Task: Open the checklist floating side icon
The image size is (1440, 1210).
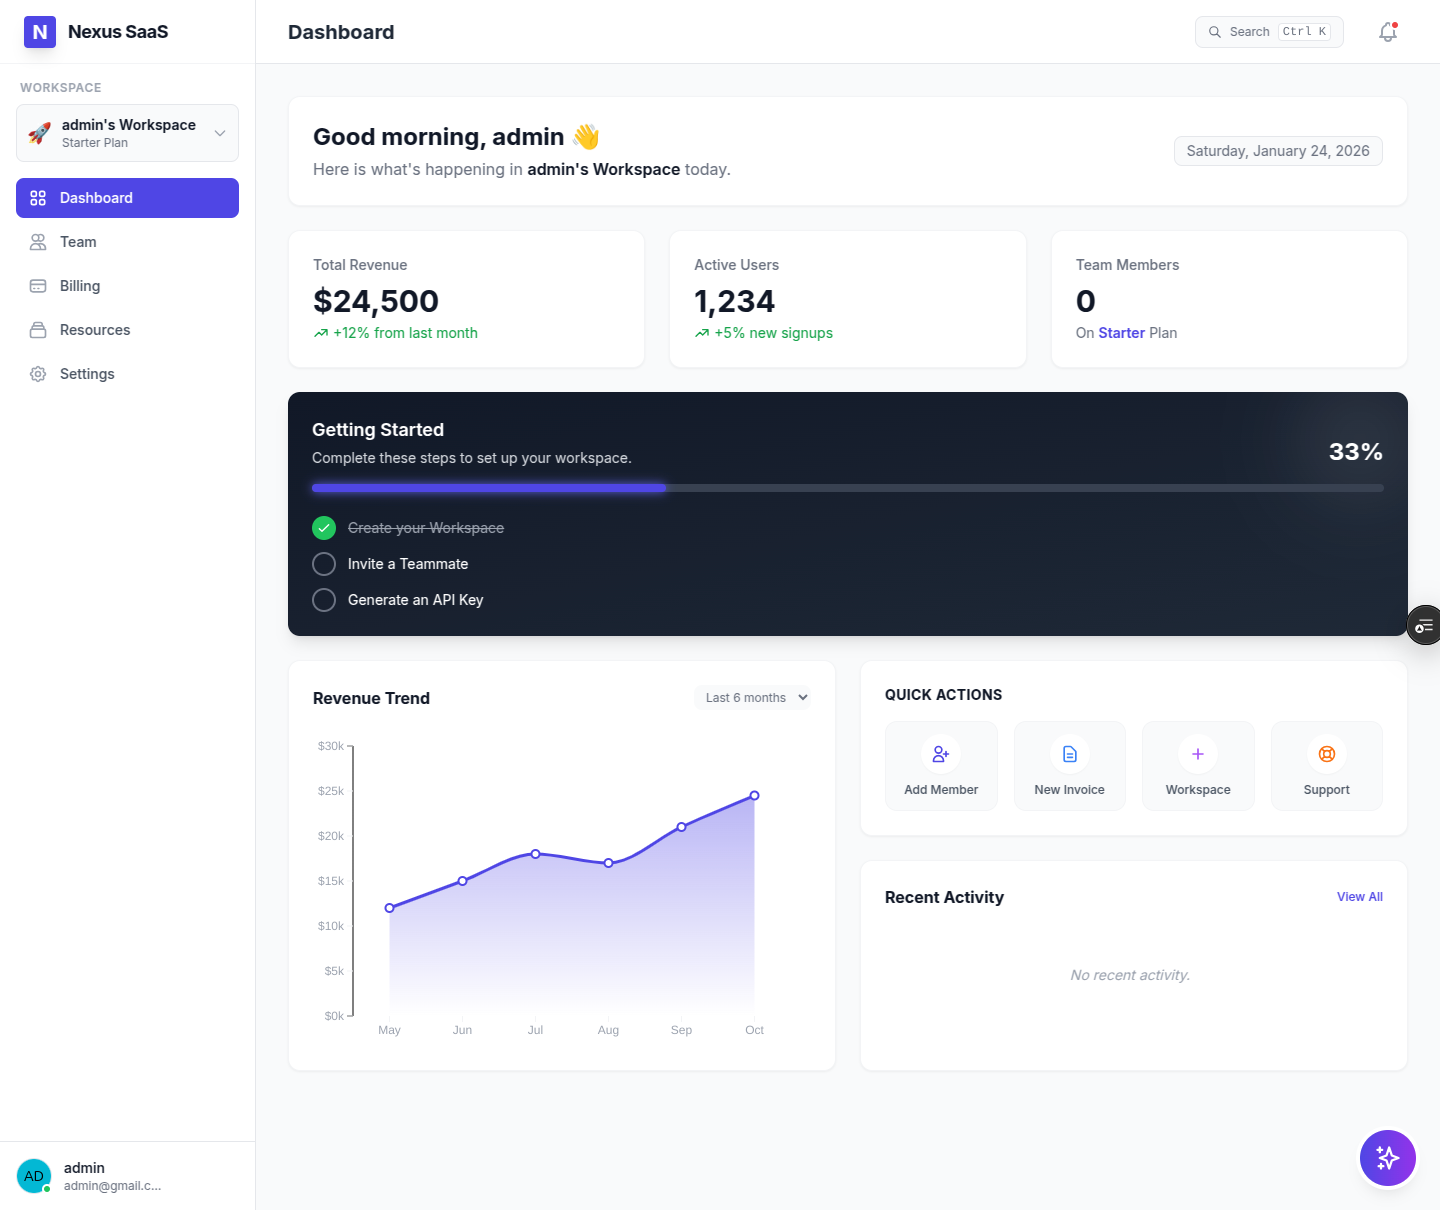Action: tap(1424, 626)
